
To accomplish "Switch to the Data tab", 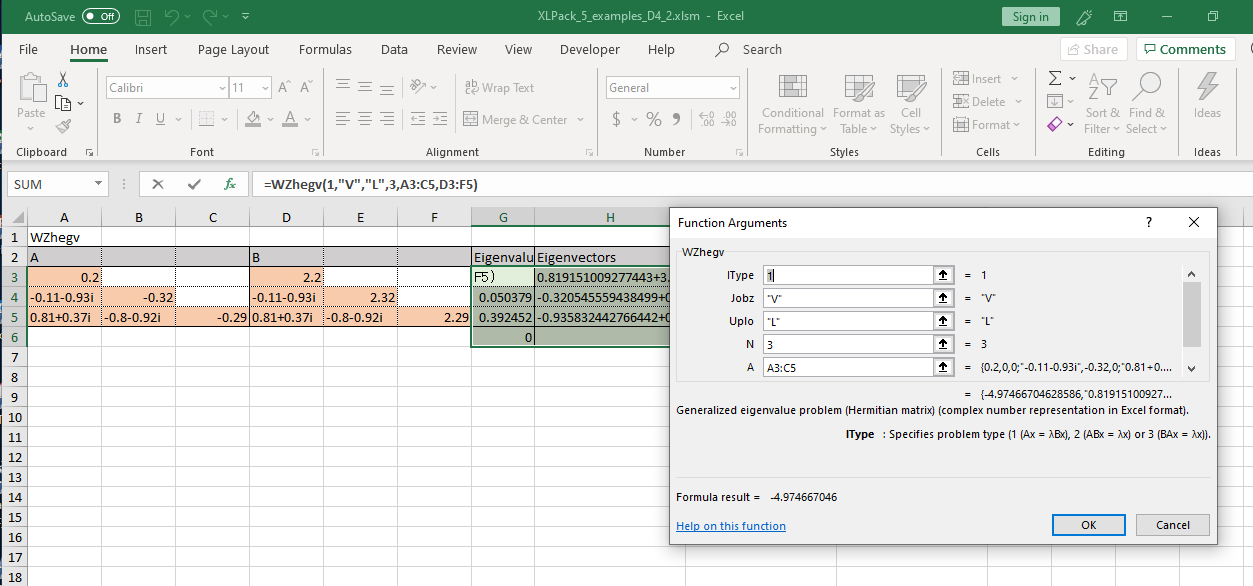I will [394, 49].
